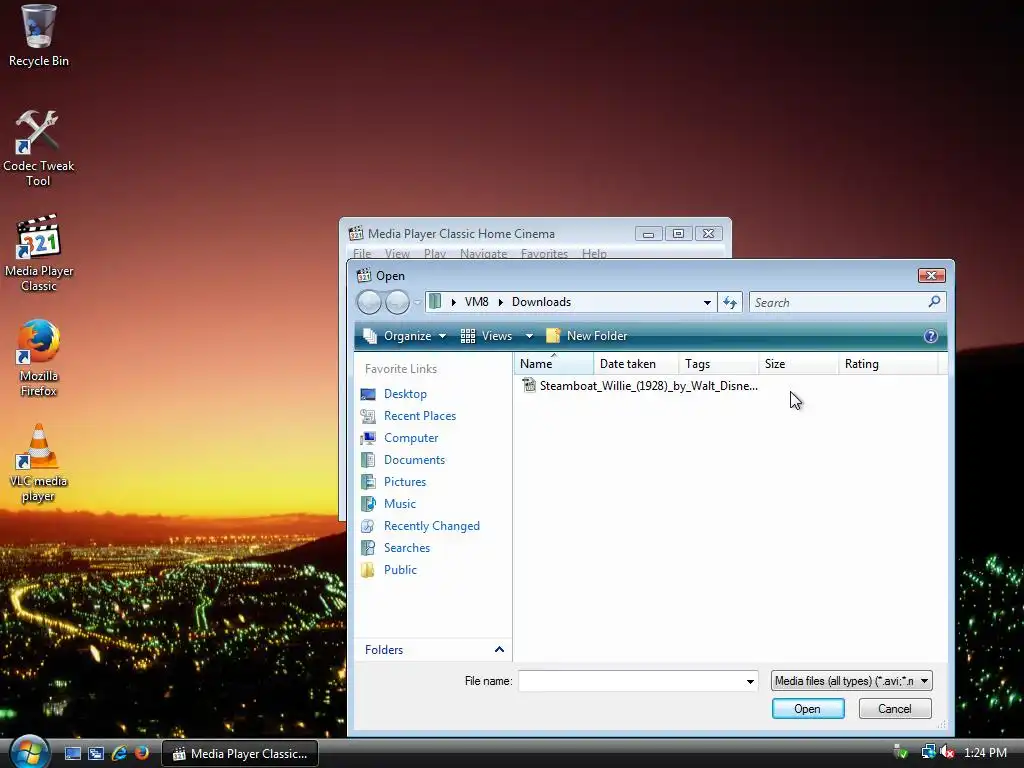Click Switch between windows quick launch icon
1024x768 pixels.
(96, 754)
